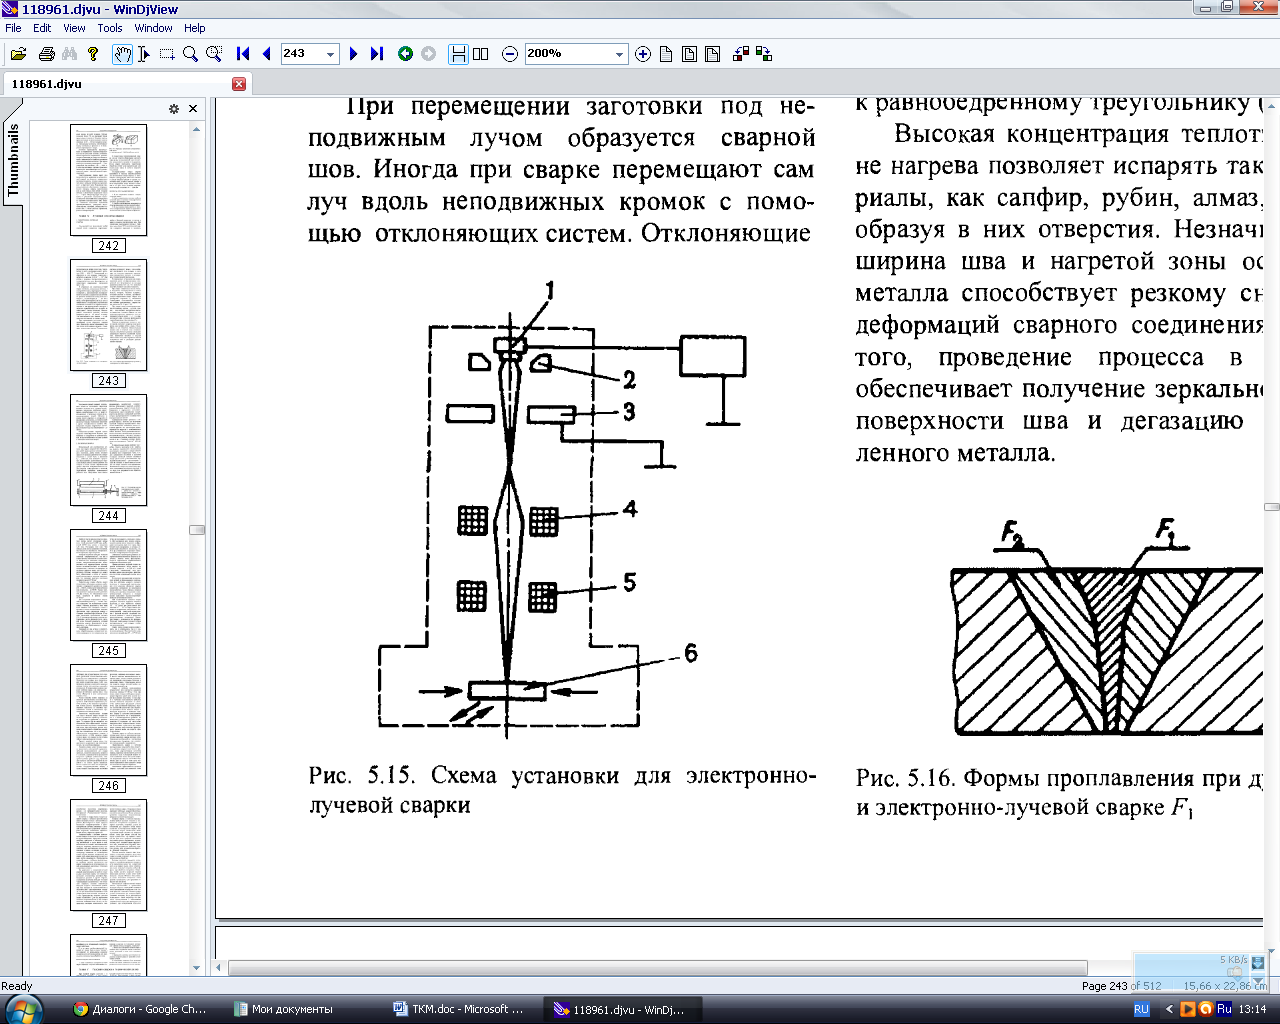Open page 246 thumbnail
1280x1024 pixels.
[108, 720]
